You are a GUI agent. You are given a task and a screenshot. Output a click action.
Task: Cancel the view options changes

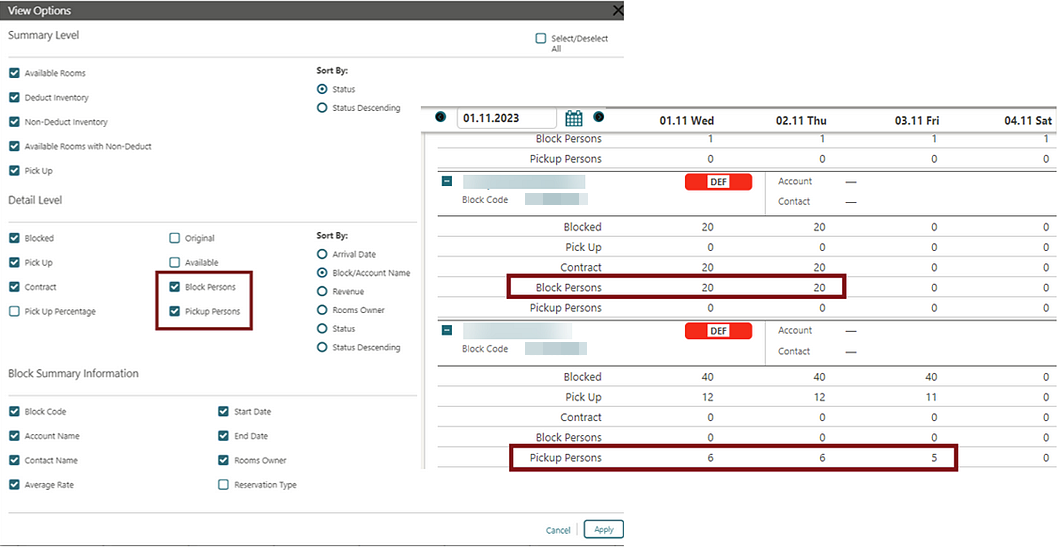558,530
